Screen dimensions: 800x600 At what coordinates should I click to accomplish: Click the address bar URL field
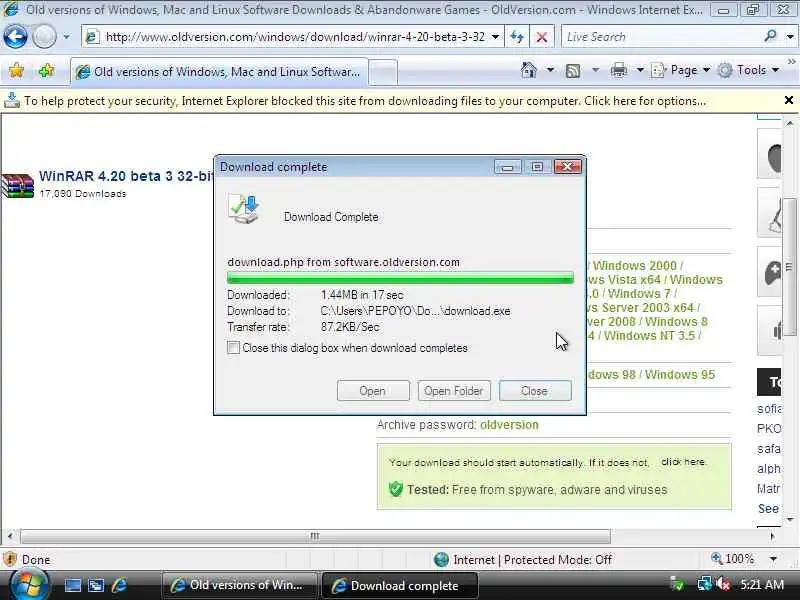click(x=286, y=37)
